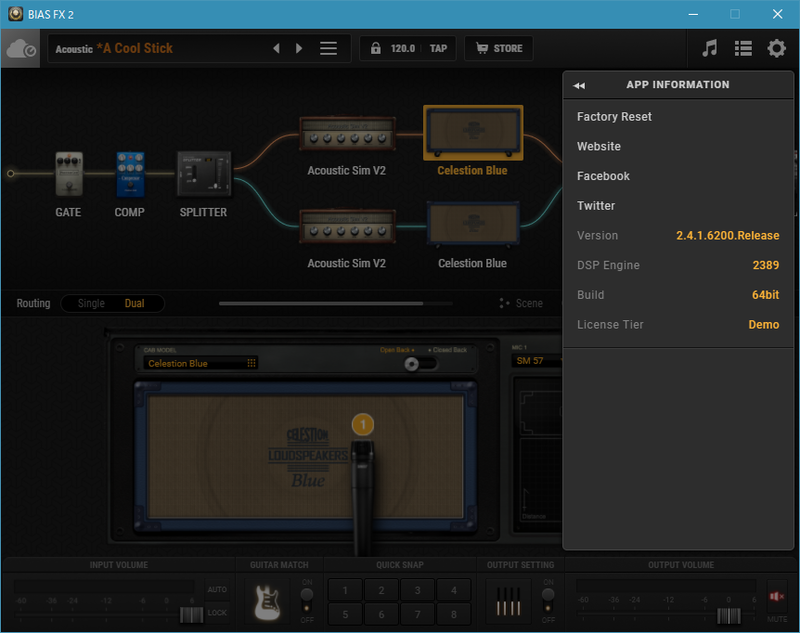Click the store cart icon

tap(482, 48)
